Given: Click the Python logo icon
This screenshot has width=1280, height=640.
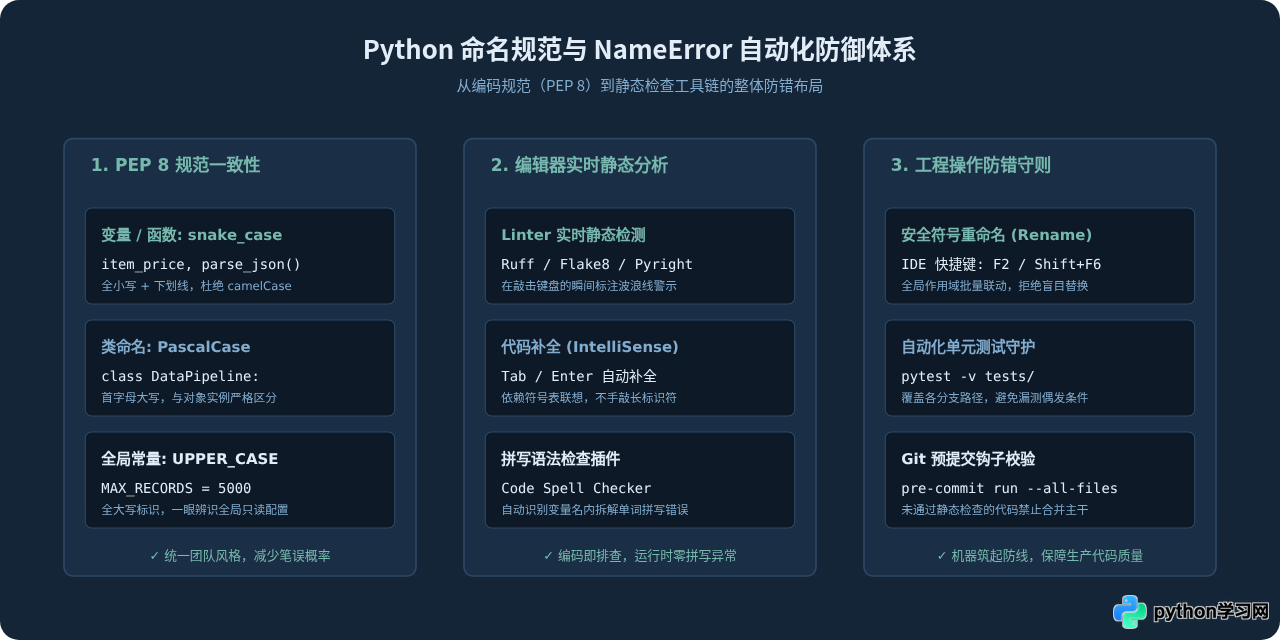Looking at the screenshot, I should click(x=1130, y=611).
